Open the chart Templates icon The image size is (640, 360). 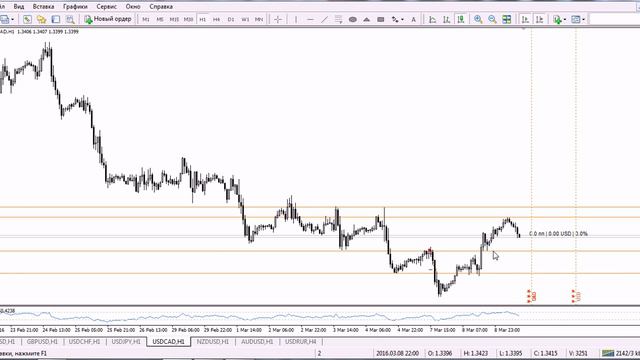point(576,19)
